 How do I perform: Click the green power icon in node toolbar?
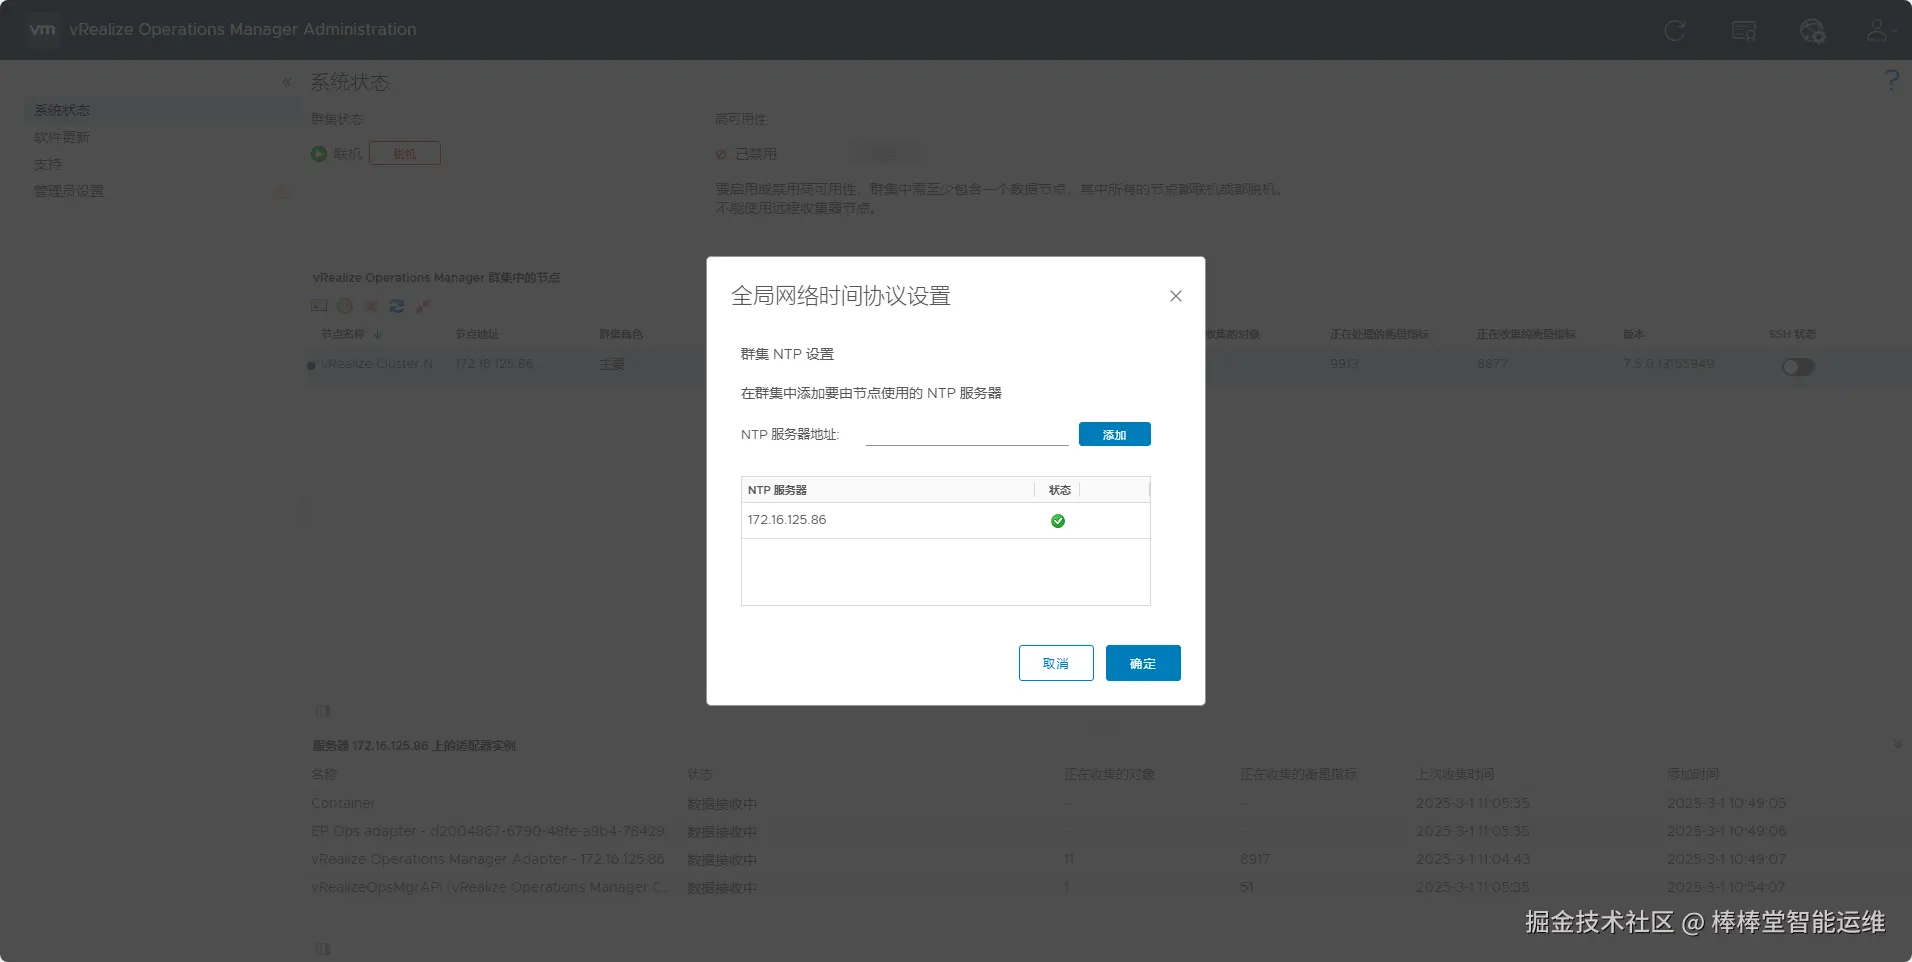[x=345, y=306]
